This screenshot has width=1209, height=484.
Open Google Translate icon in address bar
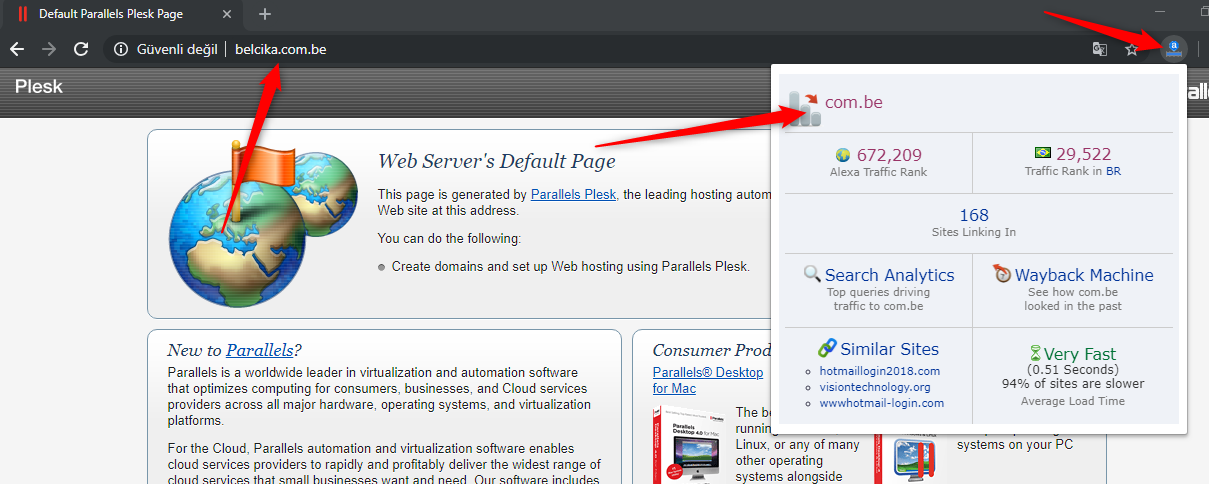(x=1100, y=49)
